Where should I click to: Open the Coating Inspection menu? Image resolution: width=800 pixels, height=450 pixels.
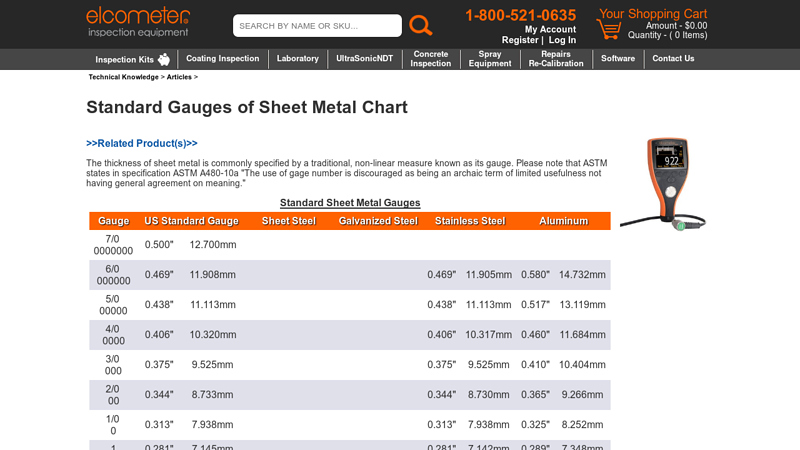(x=222, y=59)
